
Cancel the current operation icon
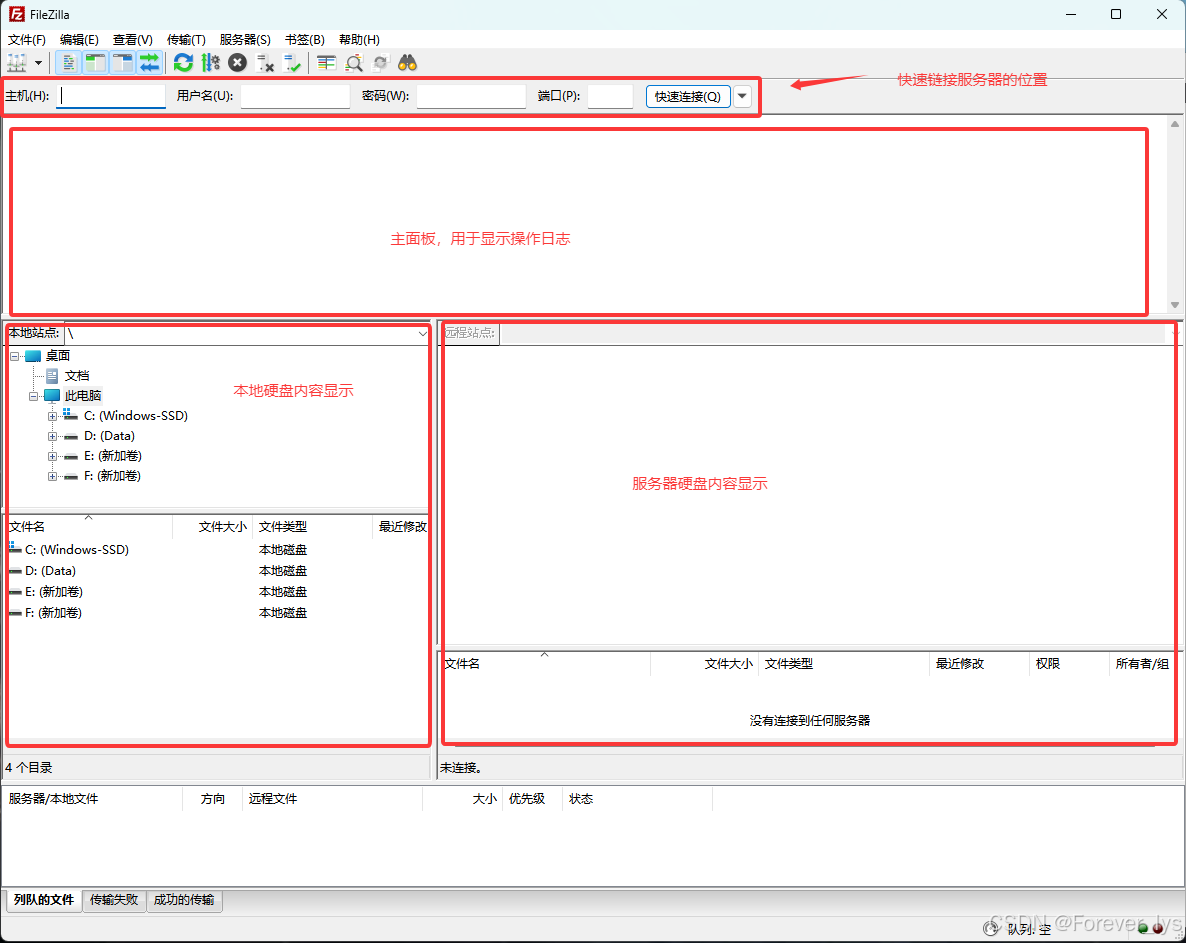click(x=238, y=63)
